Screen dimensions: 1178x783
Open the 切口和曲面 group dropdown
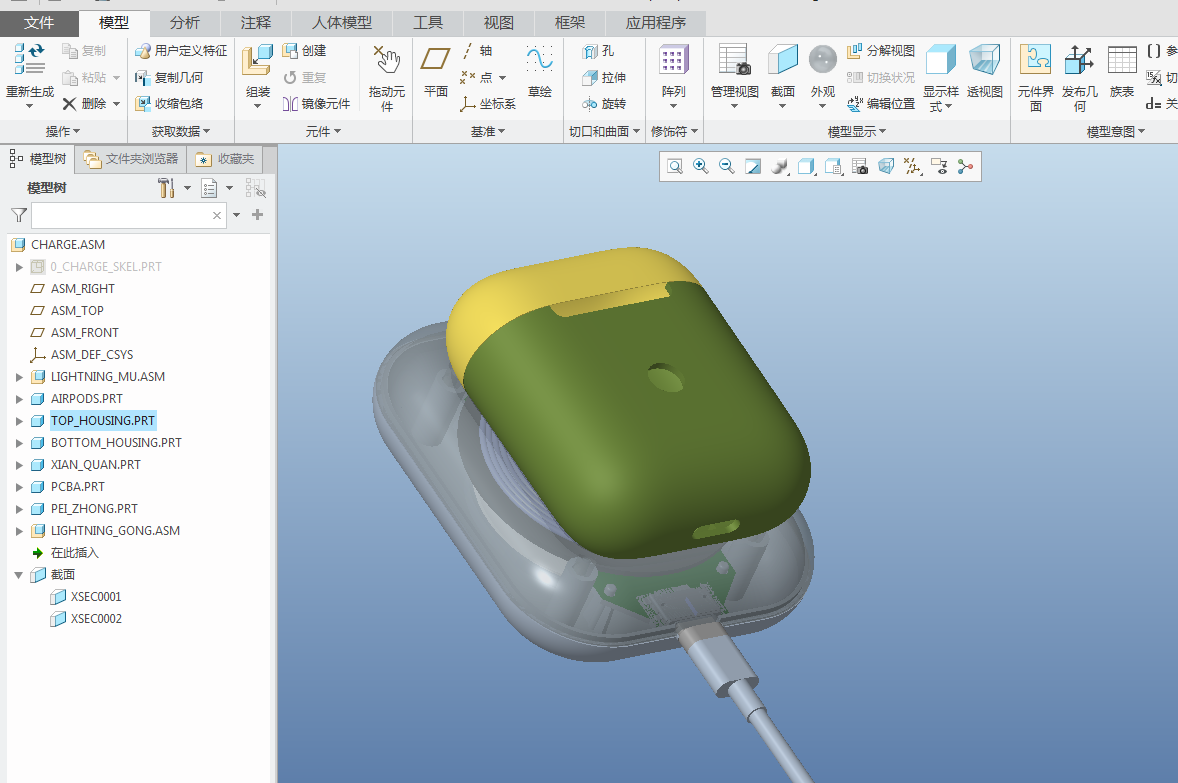(605, 132)
